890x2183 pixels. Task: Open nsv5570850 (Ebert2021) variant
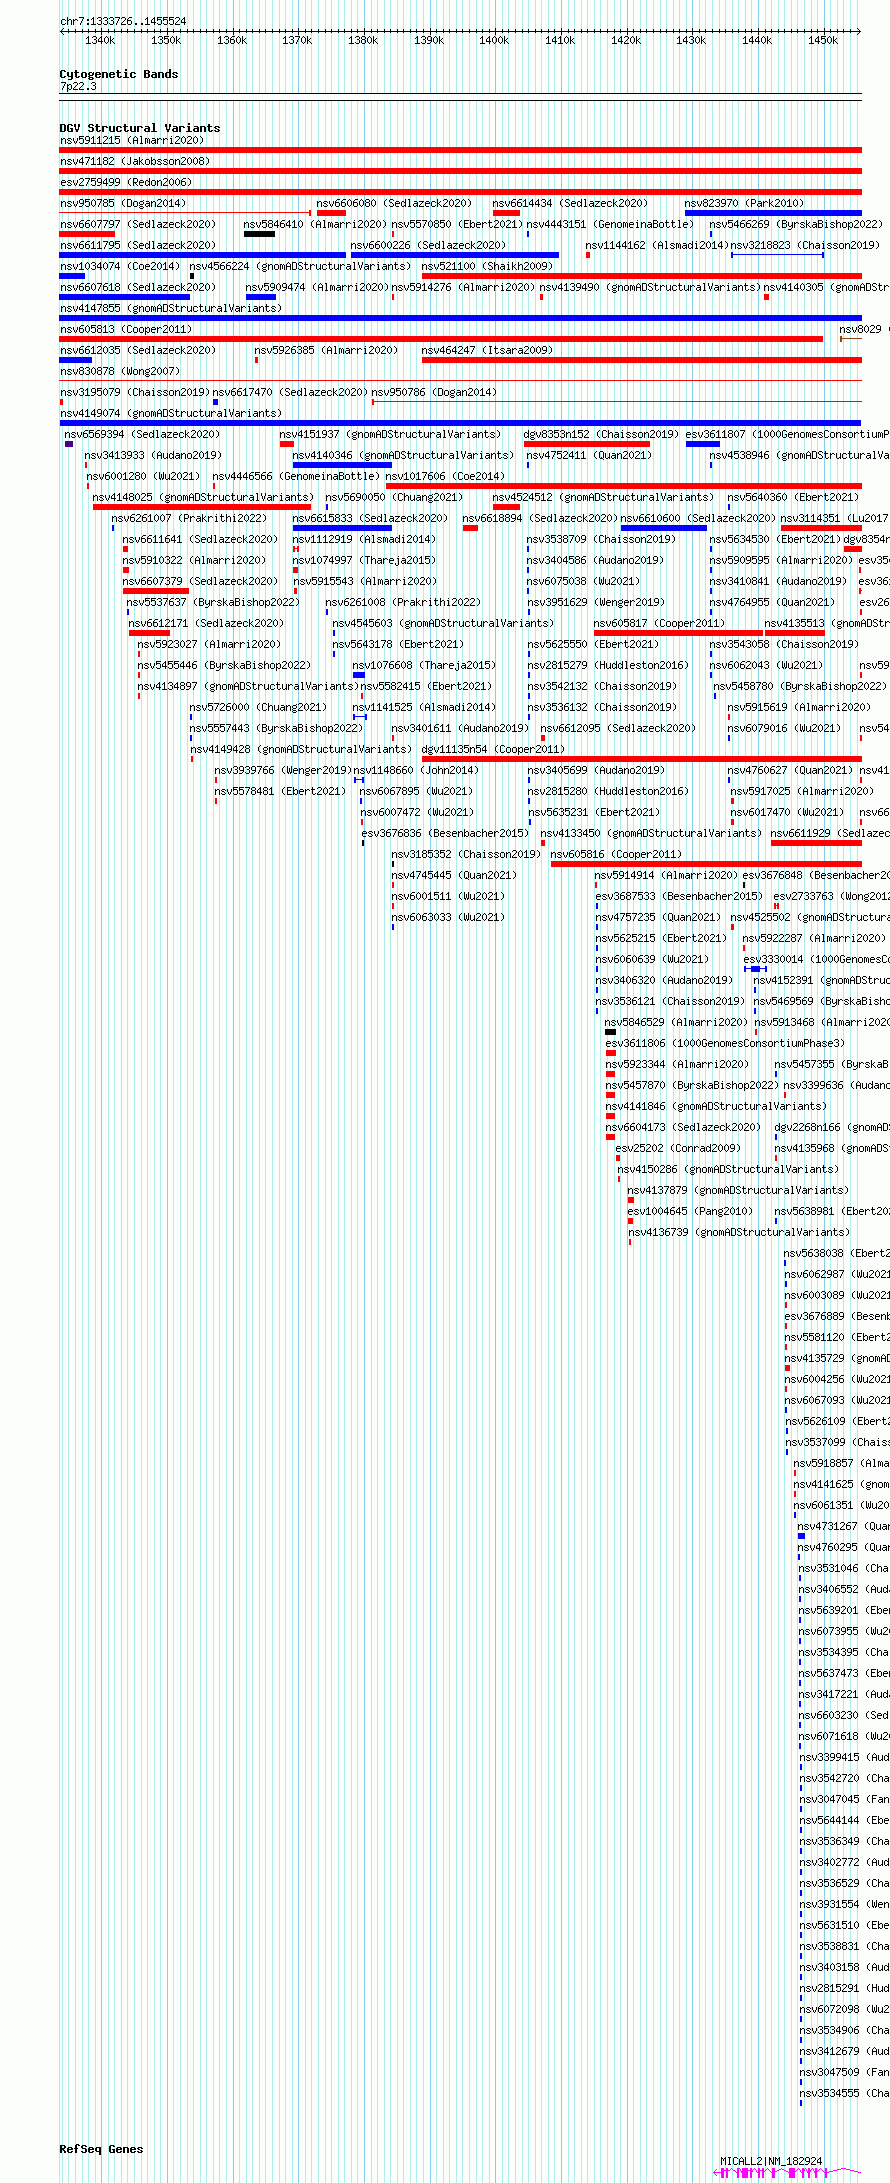click(393, 234)
